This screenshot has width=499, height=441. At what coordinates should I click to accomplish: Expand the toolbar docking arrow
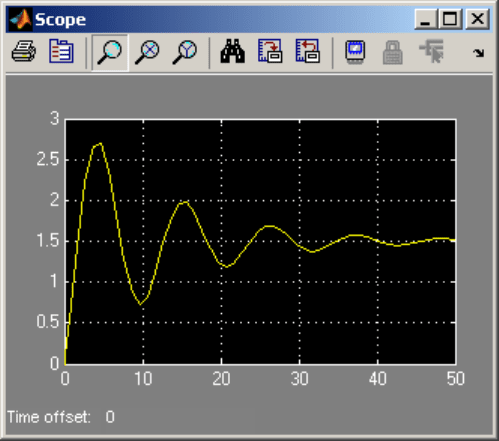point(479,53)
